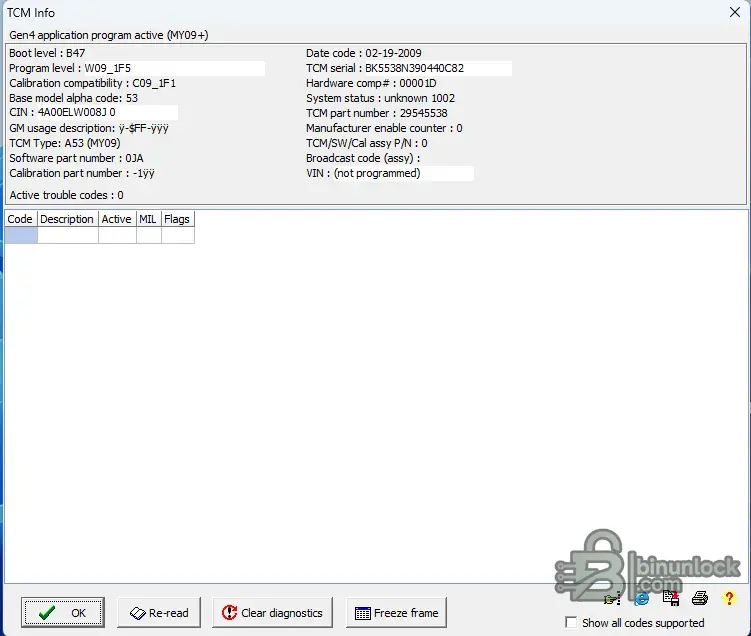
Task: Click System status : unknown 1002 text
Action: [x=380, y=98]
